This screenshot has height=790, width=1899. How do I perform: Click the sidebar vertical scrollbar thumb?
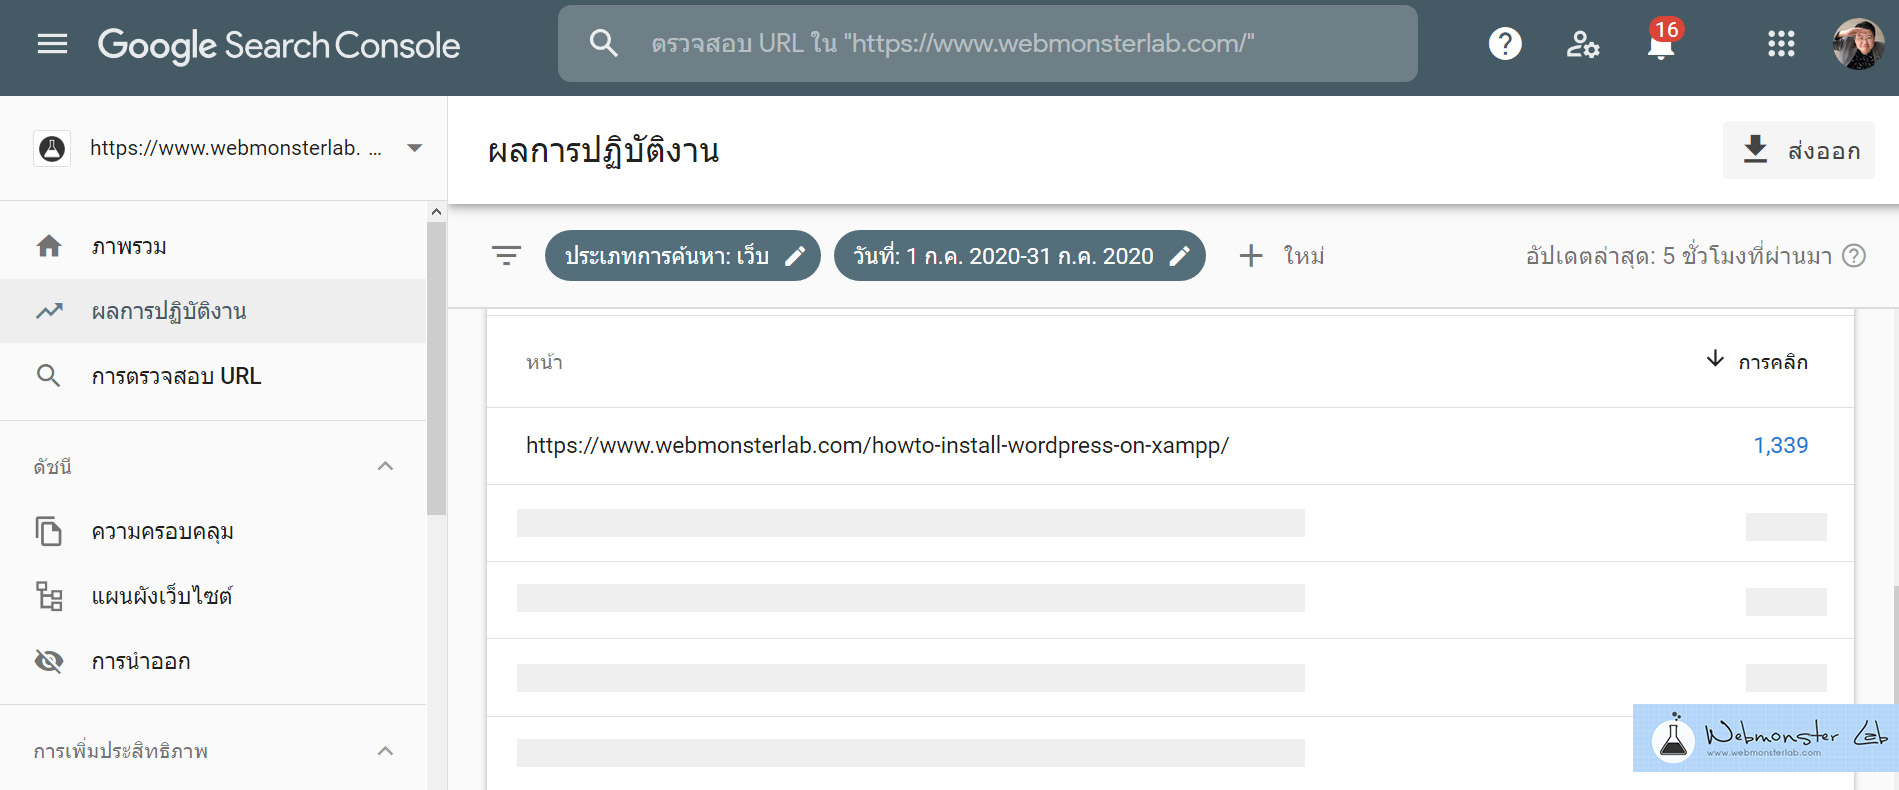pos(436,368)
